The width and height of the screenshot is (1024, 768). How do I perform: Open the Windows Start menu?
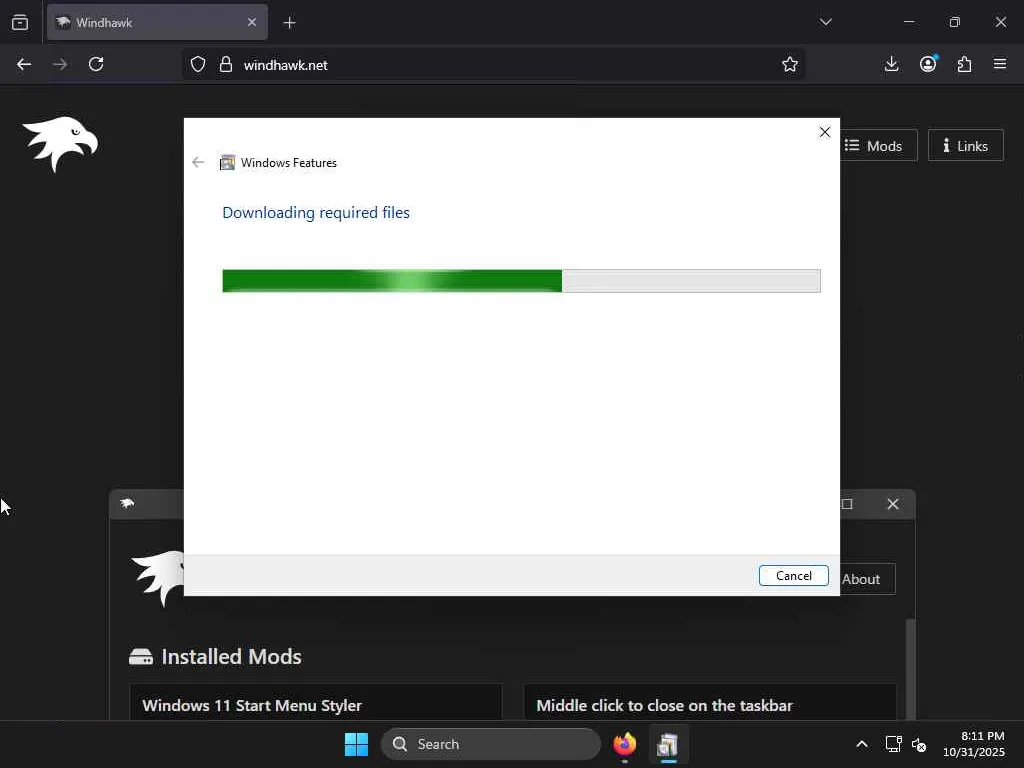357,744
